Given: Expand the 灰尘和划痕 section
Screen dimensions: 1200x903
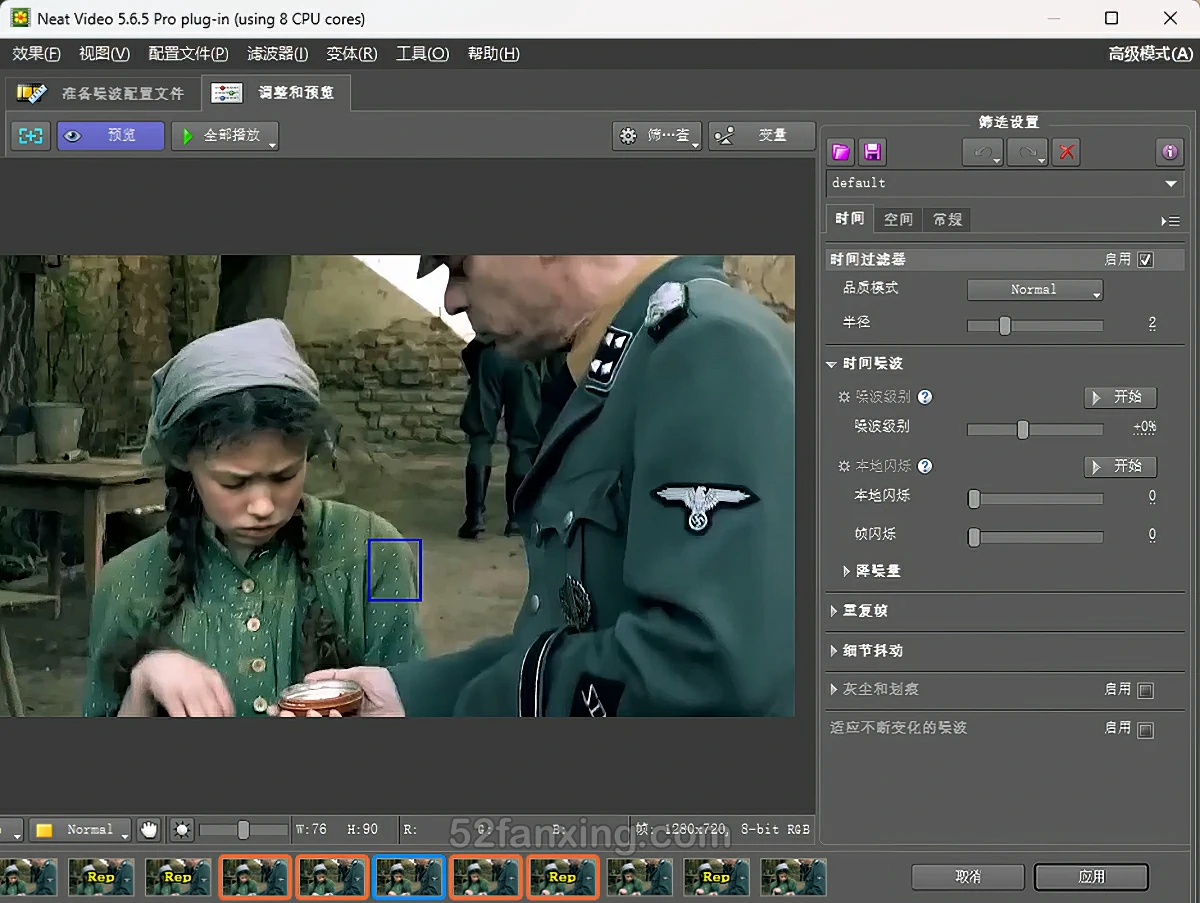Looking at the screenshot, I should 832,690.
